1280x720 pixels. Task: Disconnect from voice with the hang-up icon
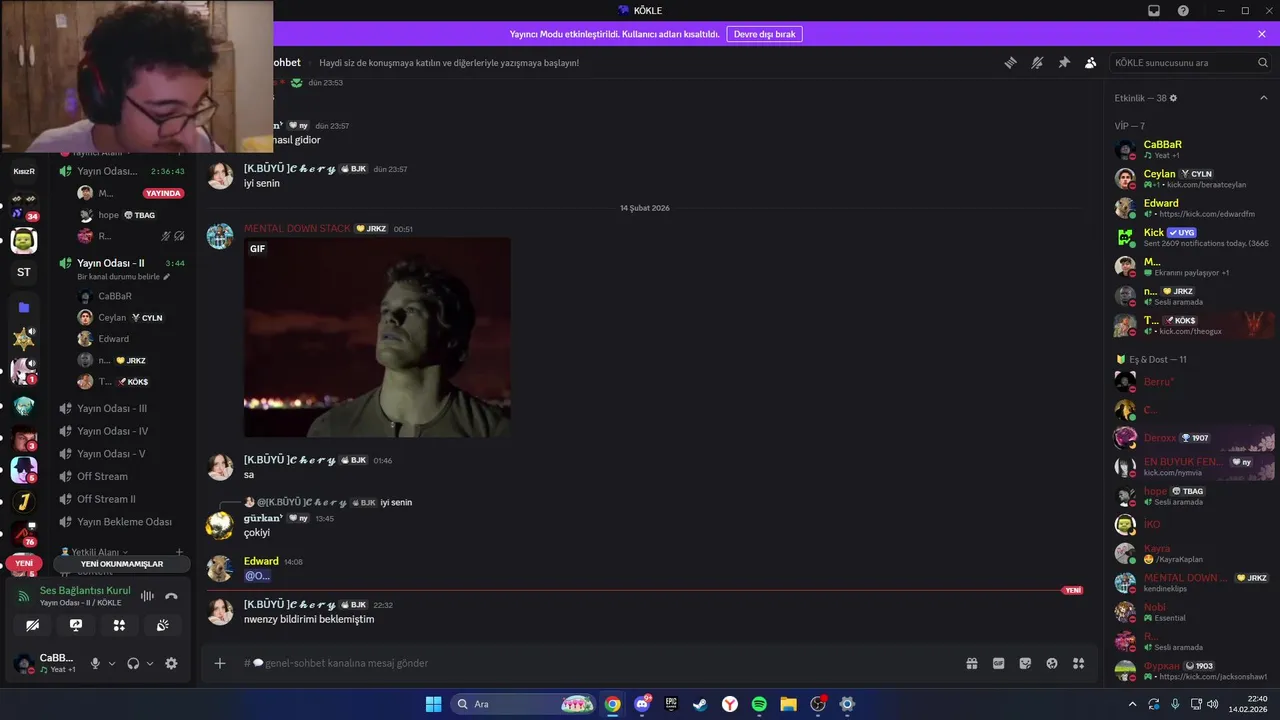pos(171,596)
